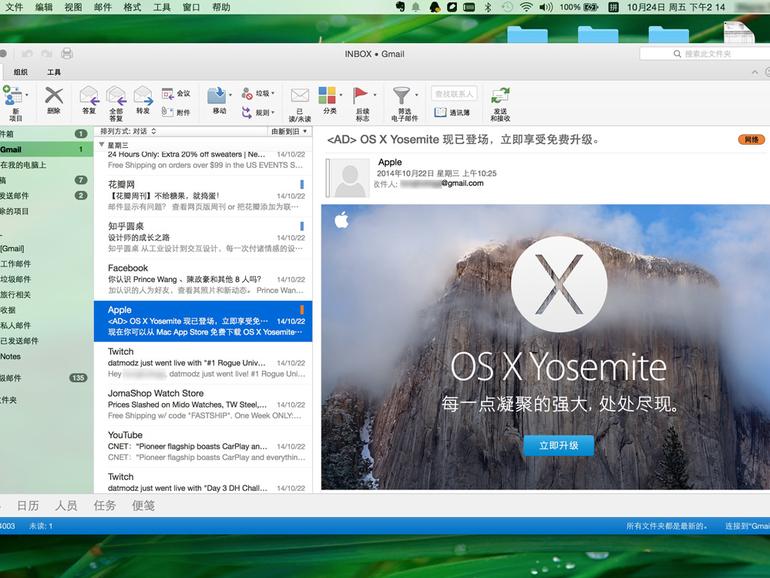
Task: Click the Meeting (会议) calendar icon
Action: point(167,93)
